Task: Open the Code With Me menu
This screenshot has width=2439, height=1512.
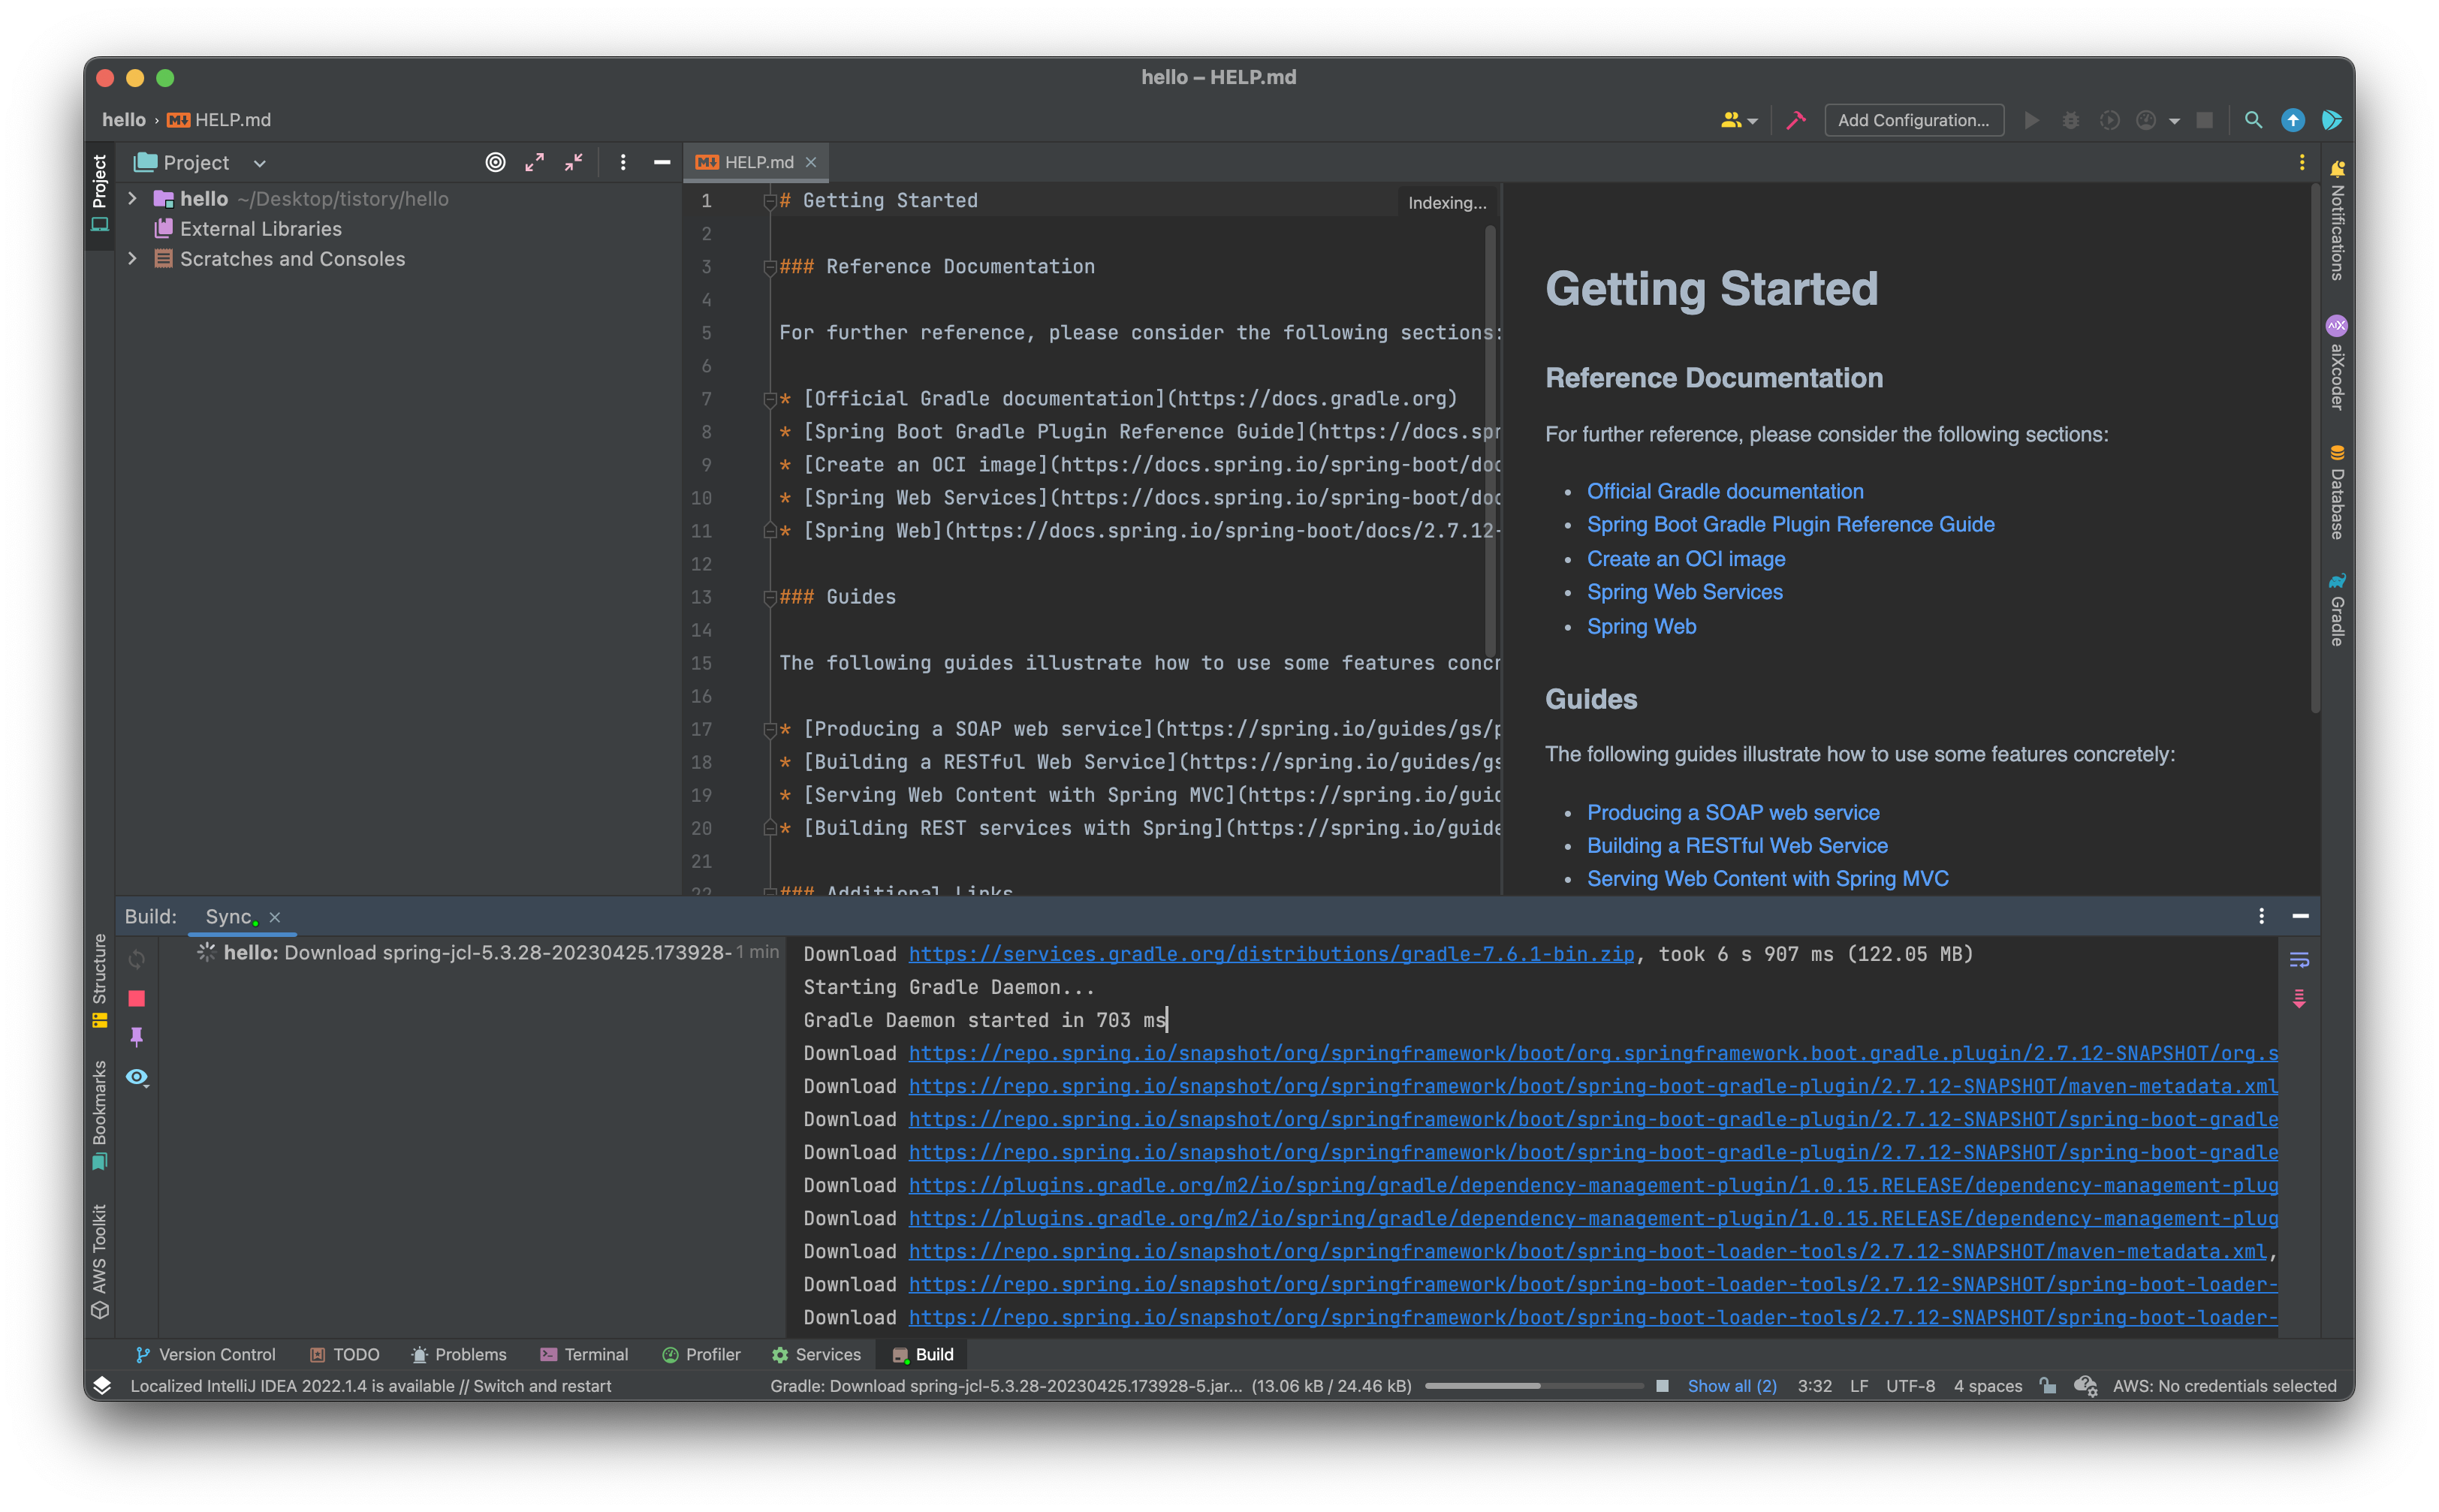Action: [1738, 120]
